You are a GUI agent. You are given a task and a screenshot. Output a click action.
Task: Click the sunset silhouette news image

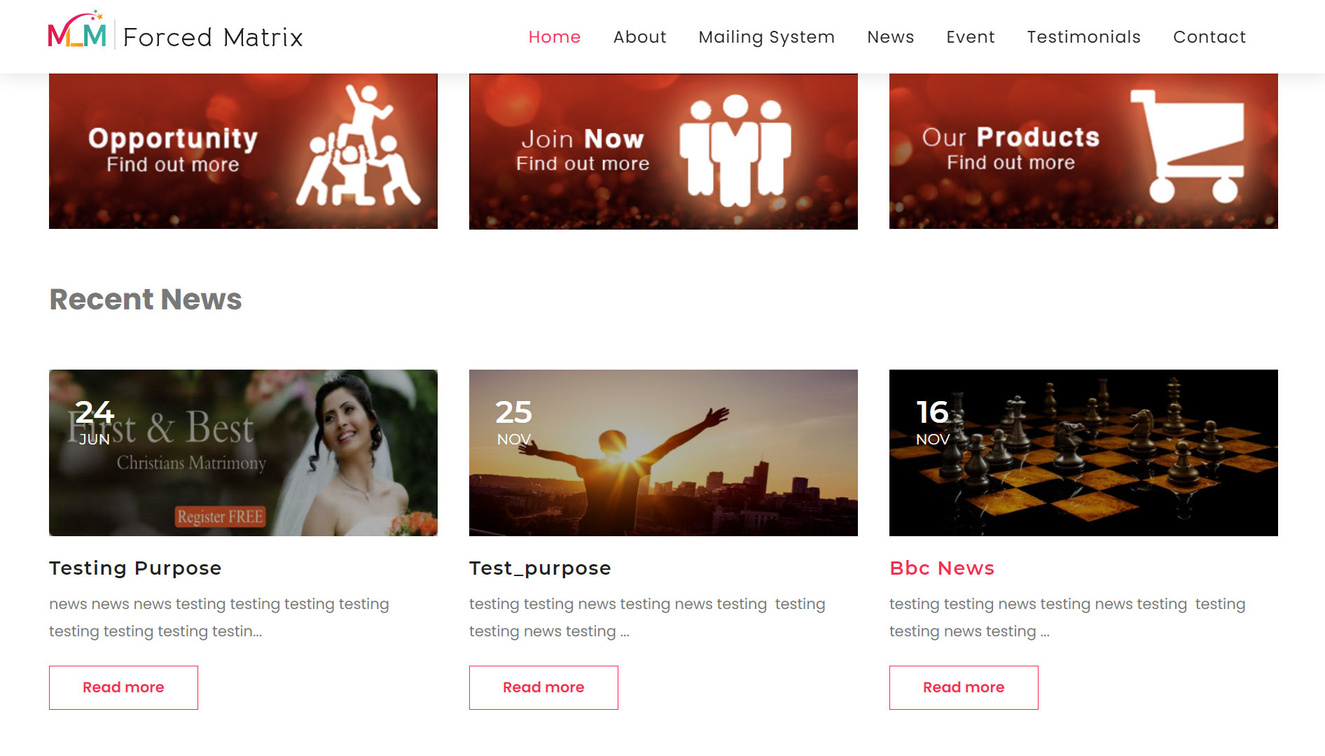click(x=663, y=453)
